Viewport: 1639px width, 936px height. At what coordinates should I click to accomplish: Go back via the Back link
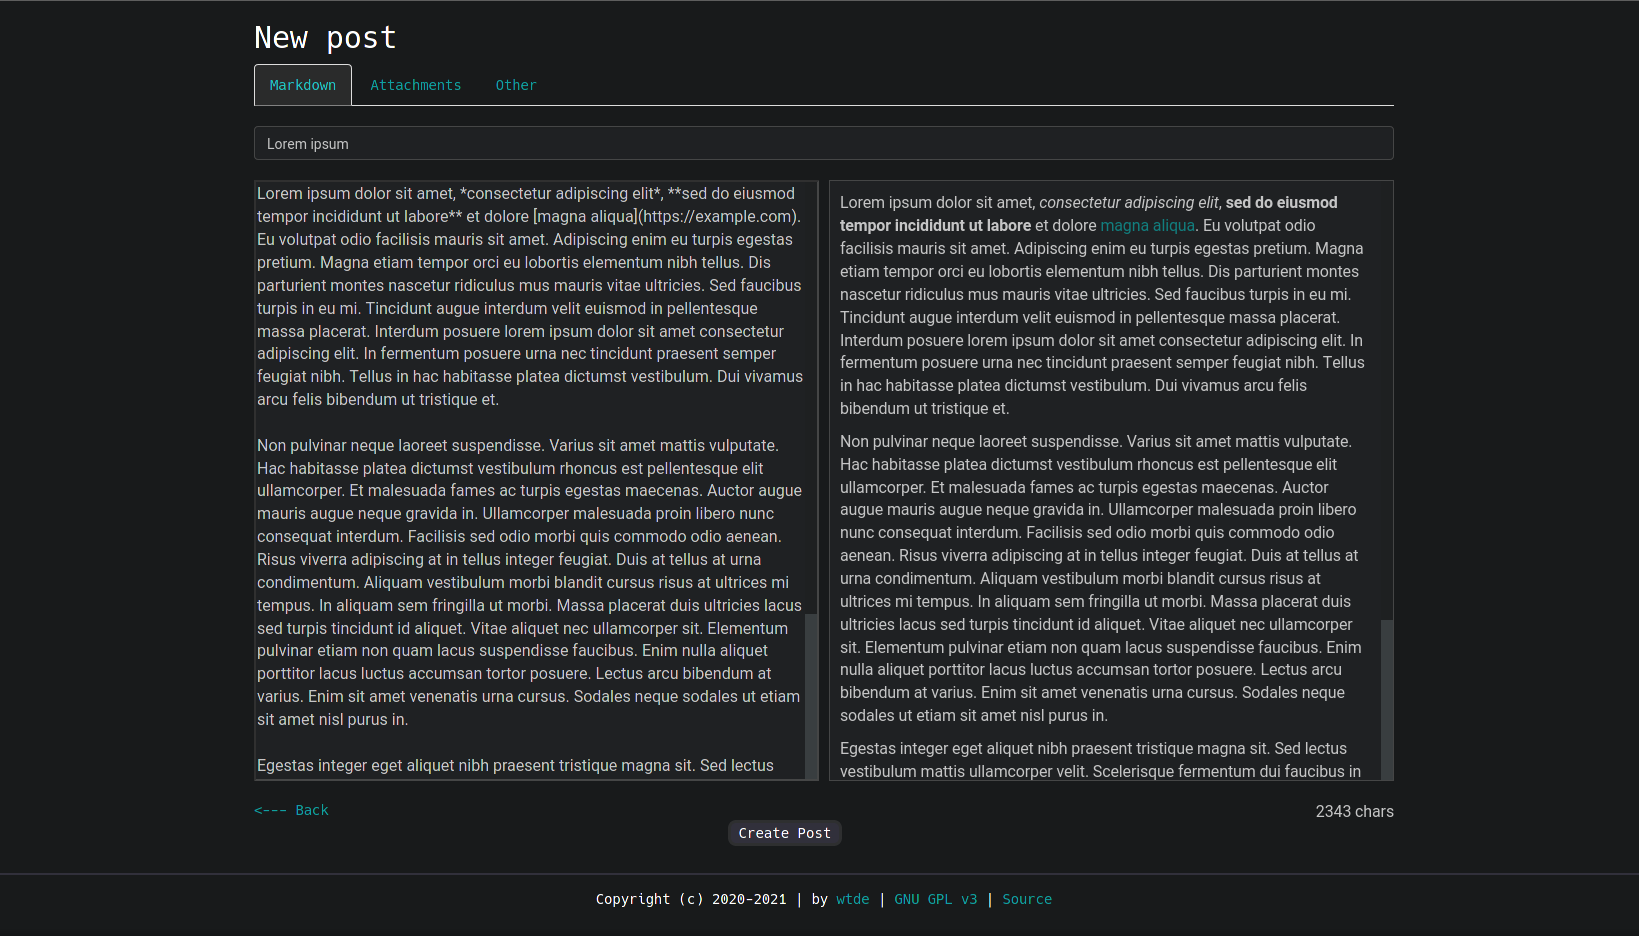291,810
